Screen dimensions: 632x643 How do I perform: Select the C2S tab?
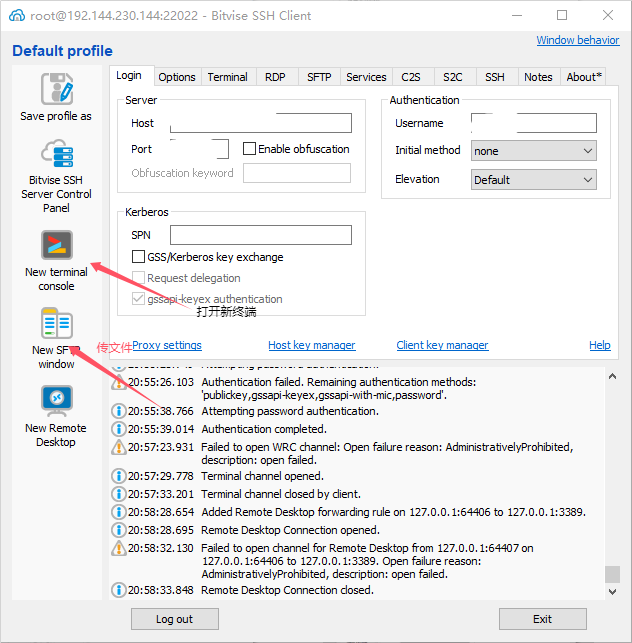pos(411,77)
